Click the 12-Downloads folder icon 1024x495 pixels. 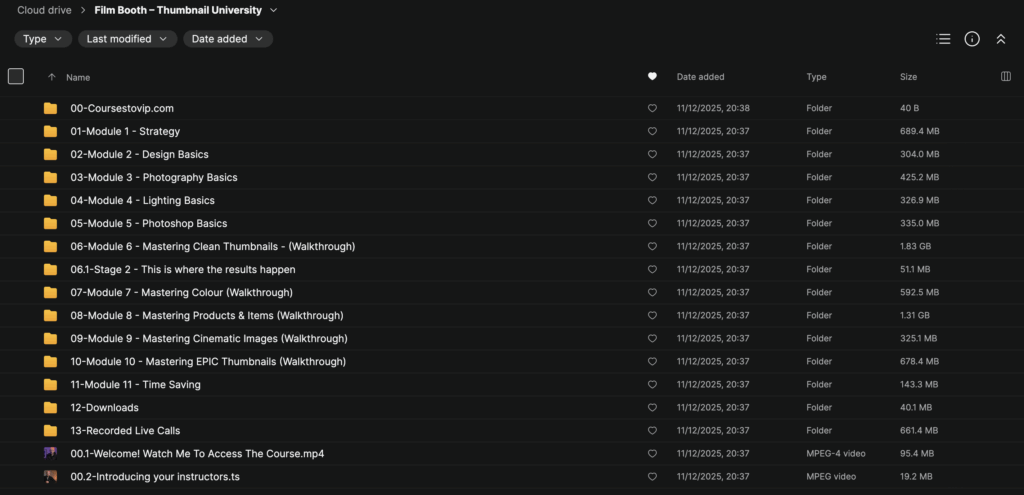(50, 408)
